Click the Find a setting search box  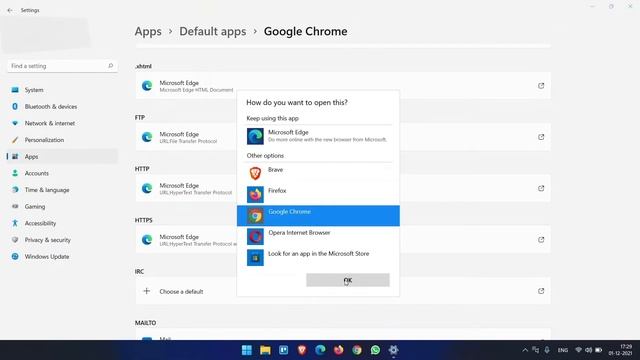coord(62,66)
